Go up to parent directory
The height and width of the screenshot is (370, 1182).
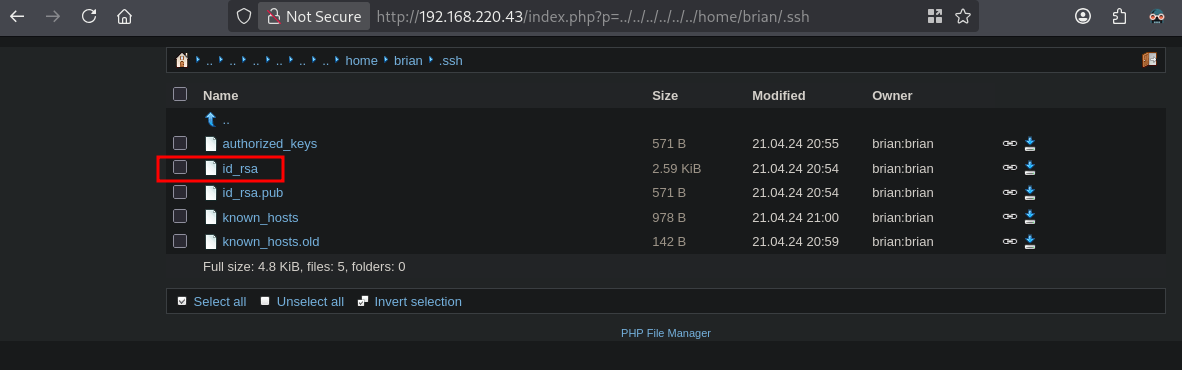pos(225,120)
